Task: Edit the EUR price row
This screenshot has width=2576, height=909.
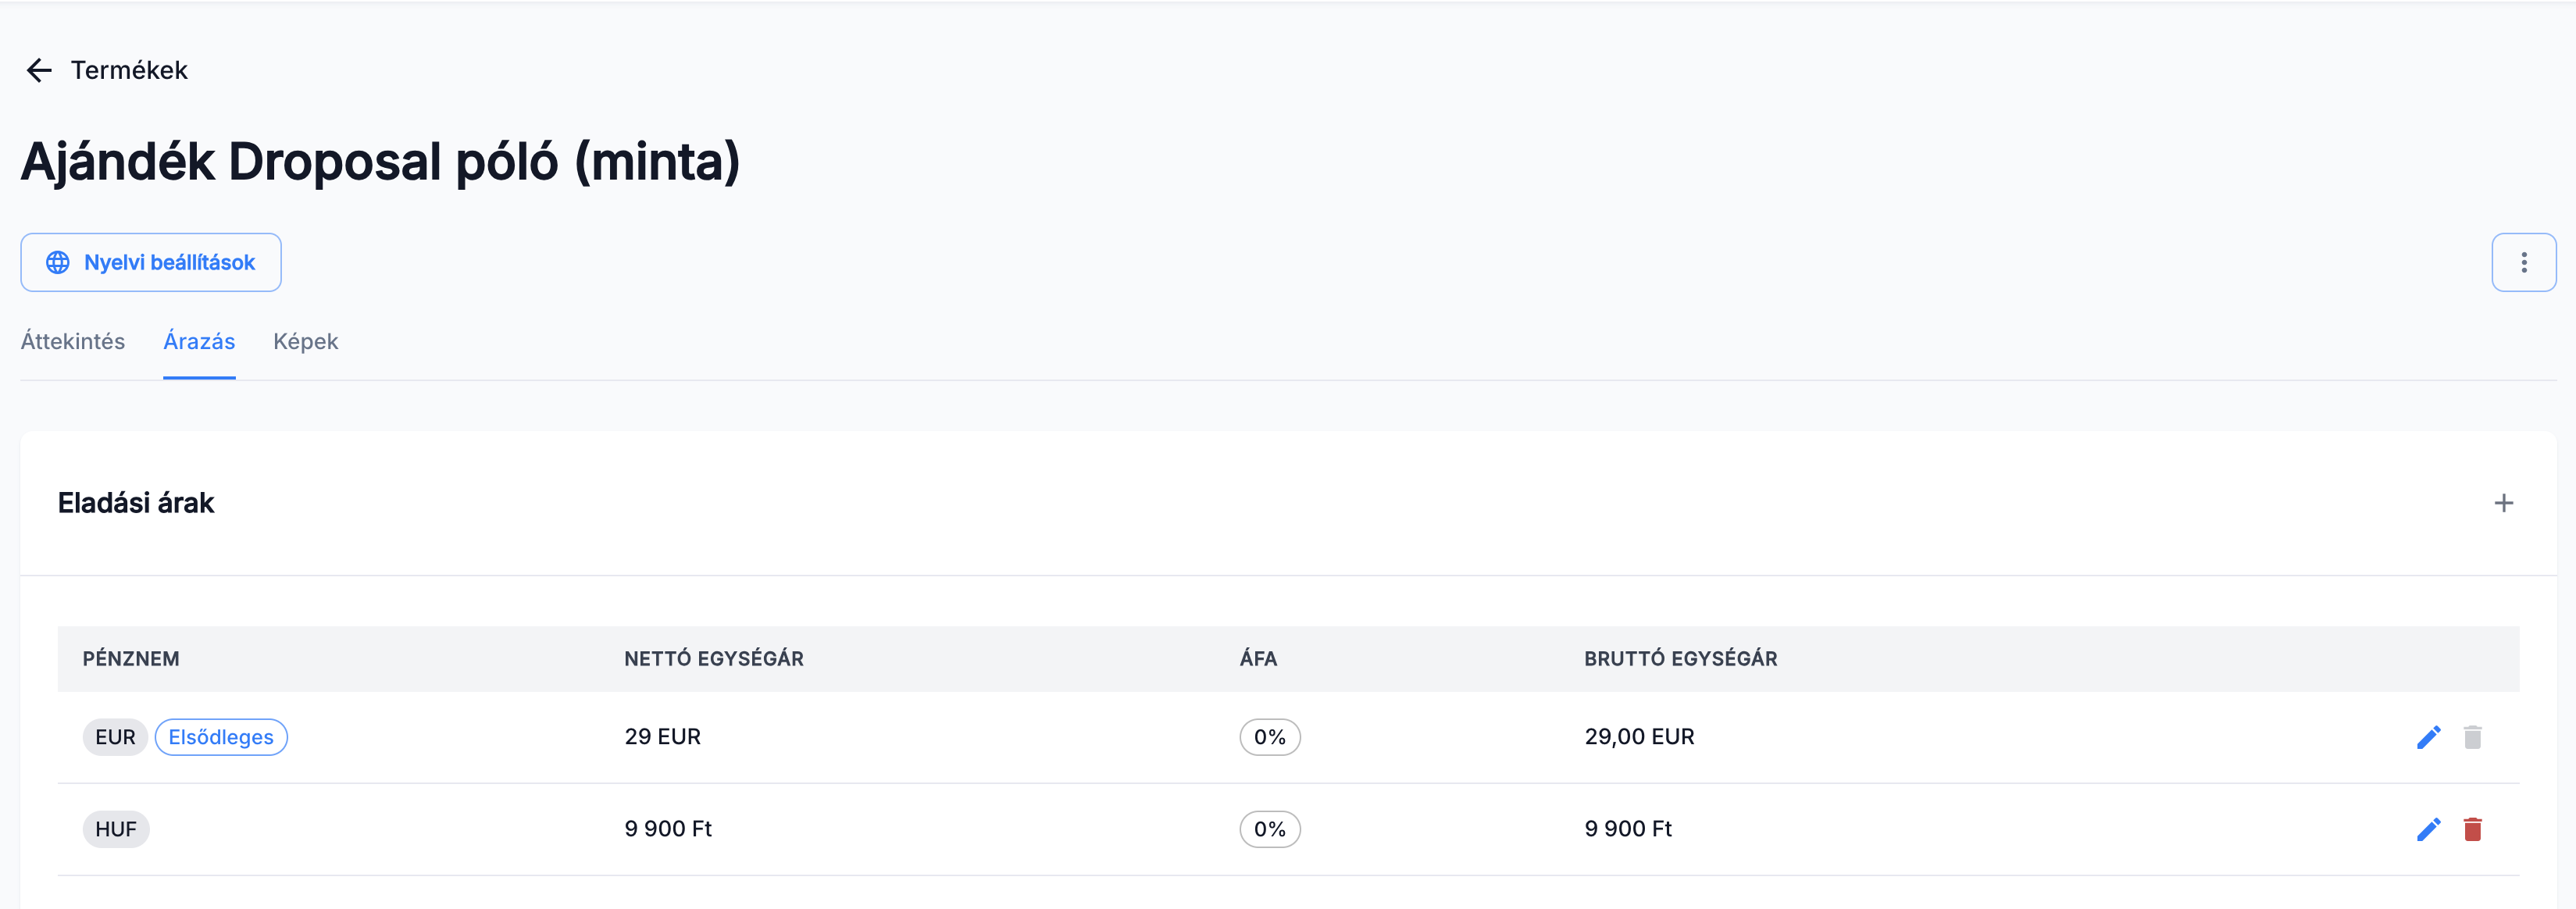Action: 2428,737
